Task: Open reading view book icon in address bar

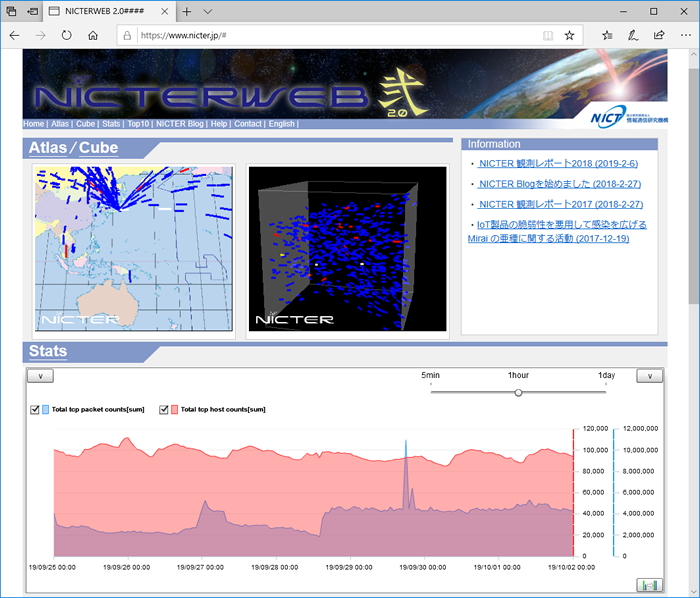Action: [547, 35]
